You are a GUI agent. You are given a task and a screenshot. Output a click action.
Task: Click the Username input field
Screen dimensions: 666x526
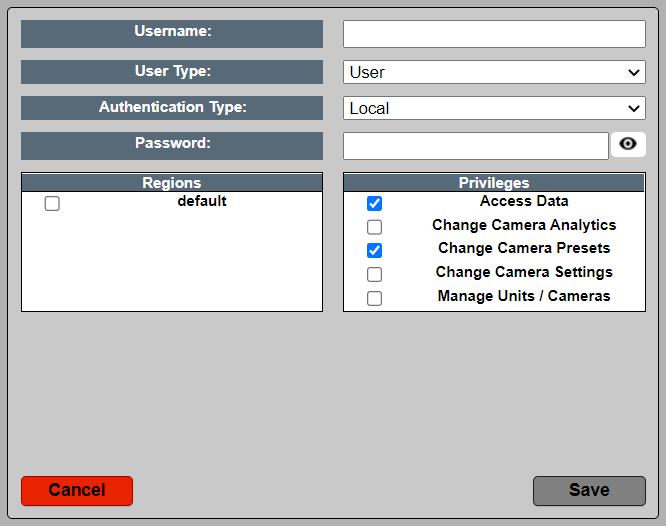[x=494, y=34]
